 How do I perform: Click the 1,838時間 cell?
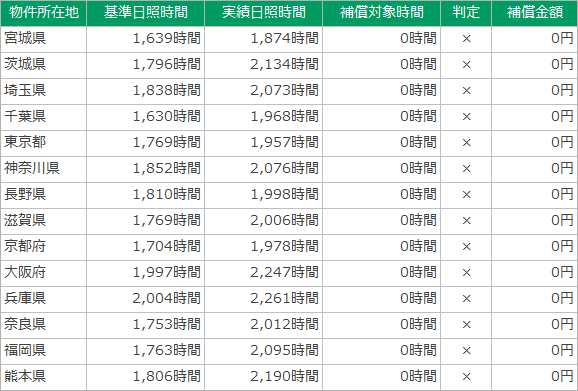pos(146,91)
